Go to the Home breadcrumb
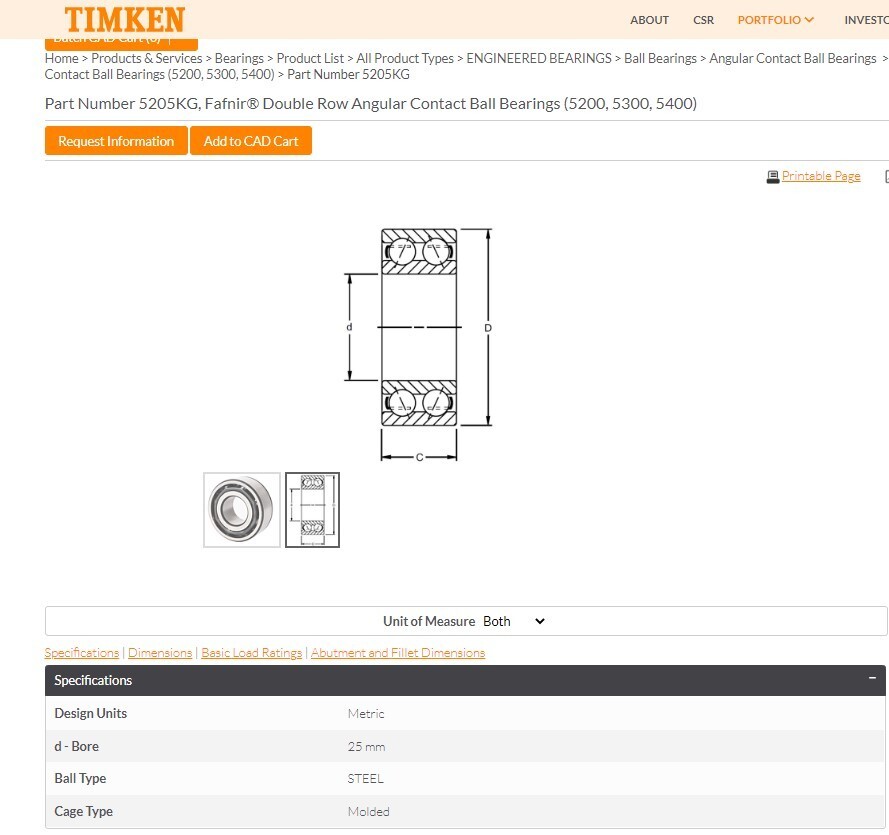 61,58
